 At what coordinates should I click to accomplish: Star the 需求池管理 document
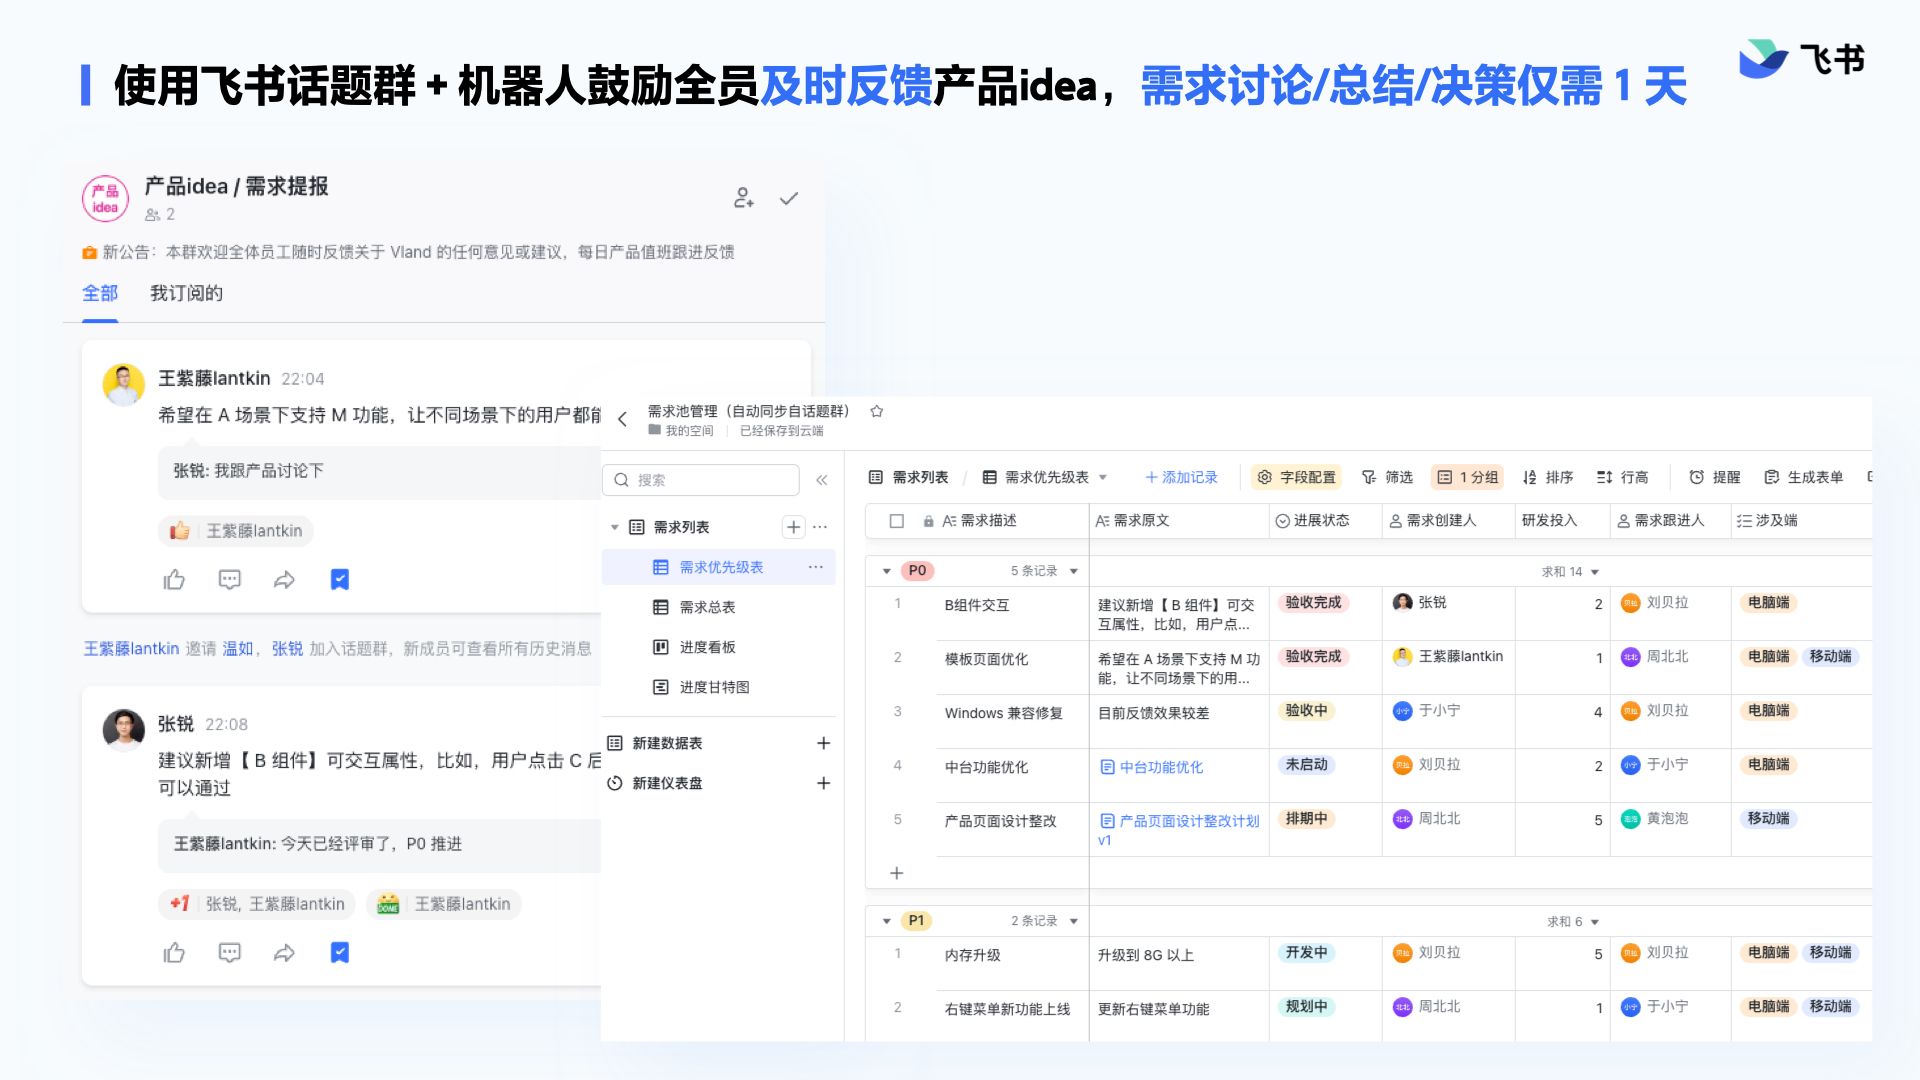coord(877,411)
